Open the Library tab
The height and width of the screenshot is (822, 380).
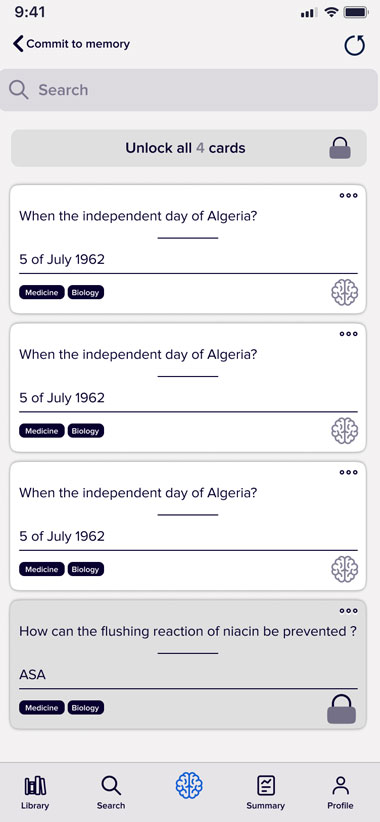(35, 793)
